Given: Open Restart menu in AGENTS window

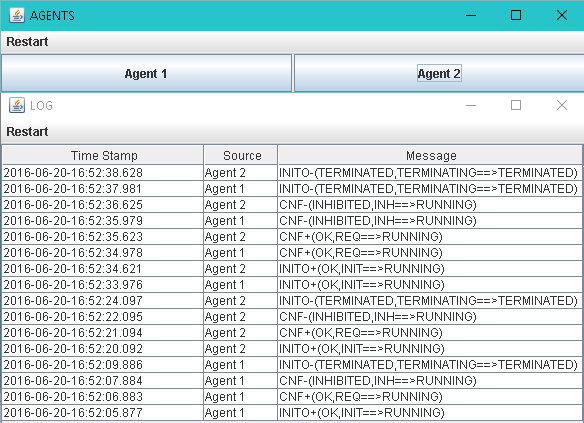Looking at the screenshot, I should [27, 42].
